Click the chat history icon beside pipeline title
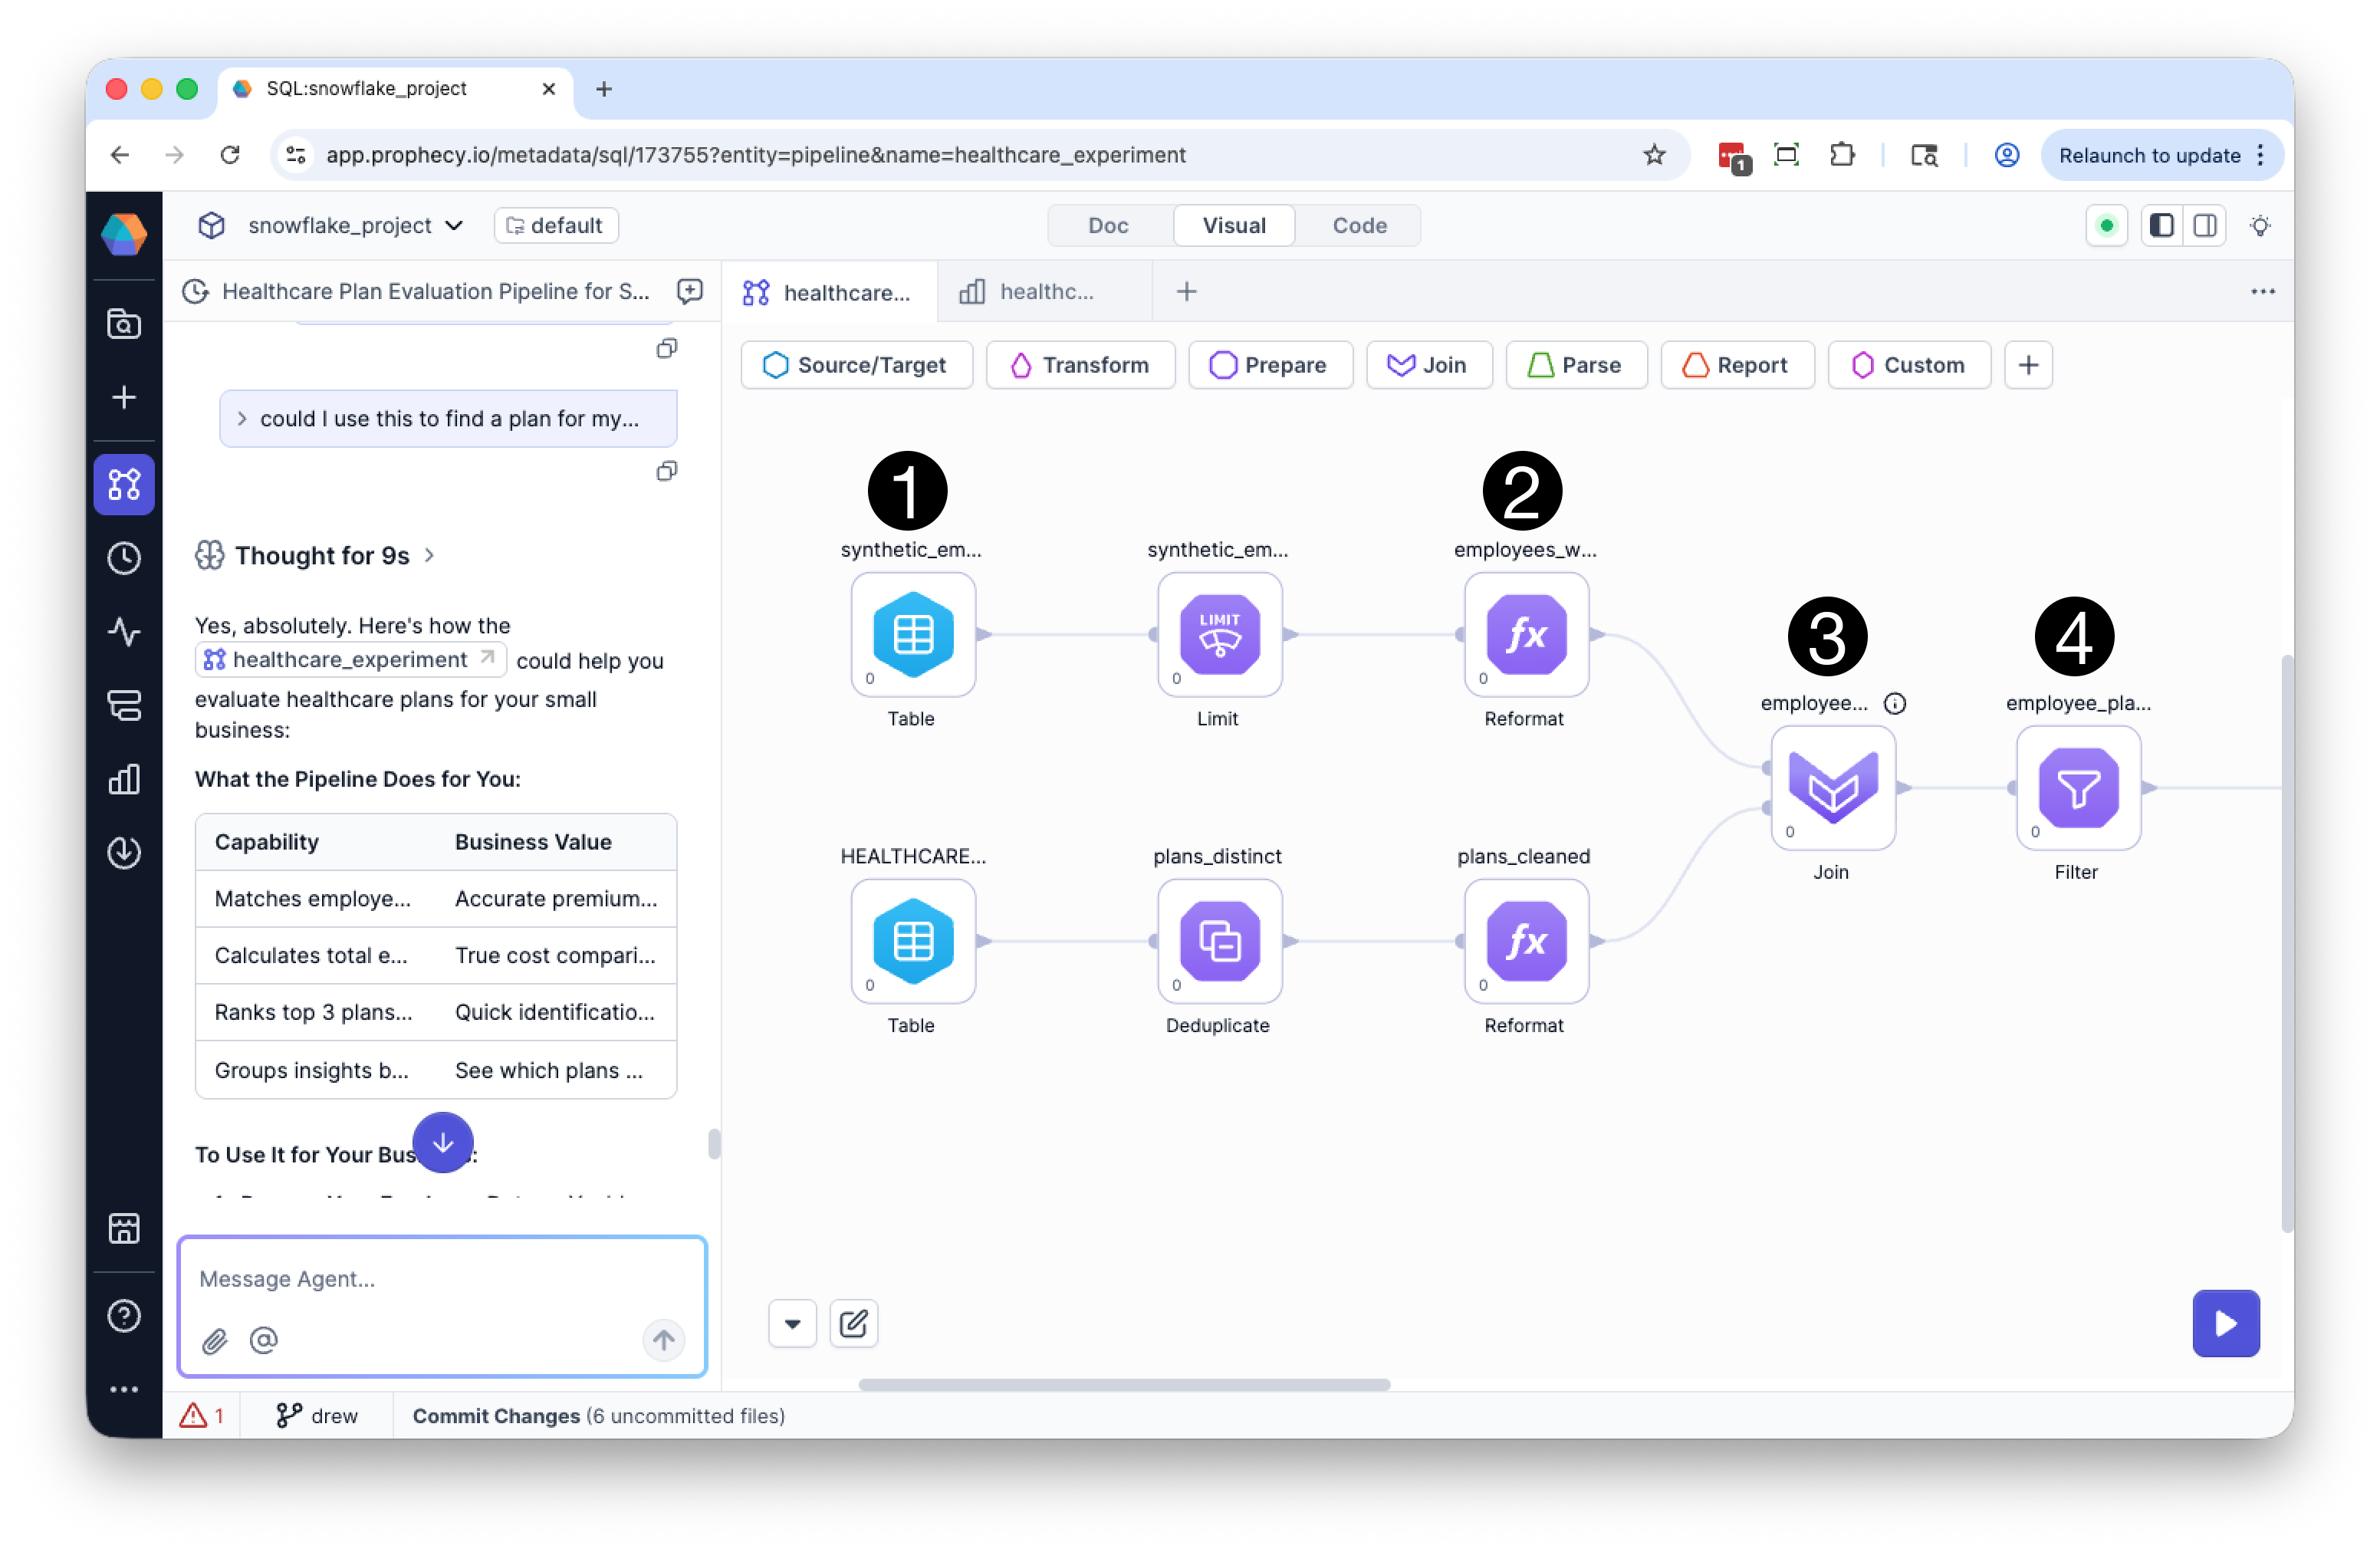Image resolution: width=2380 pixels, height=1552 pixels. pos(196,291)
